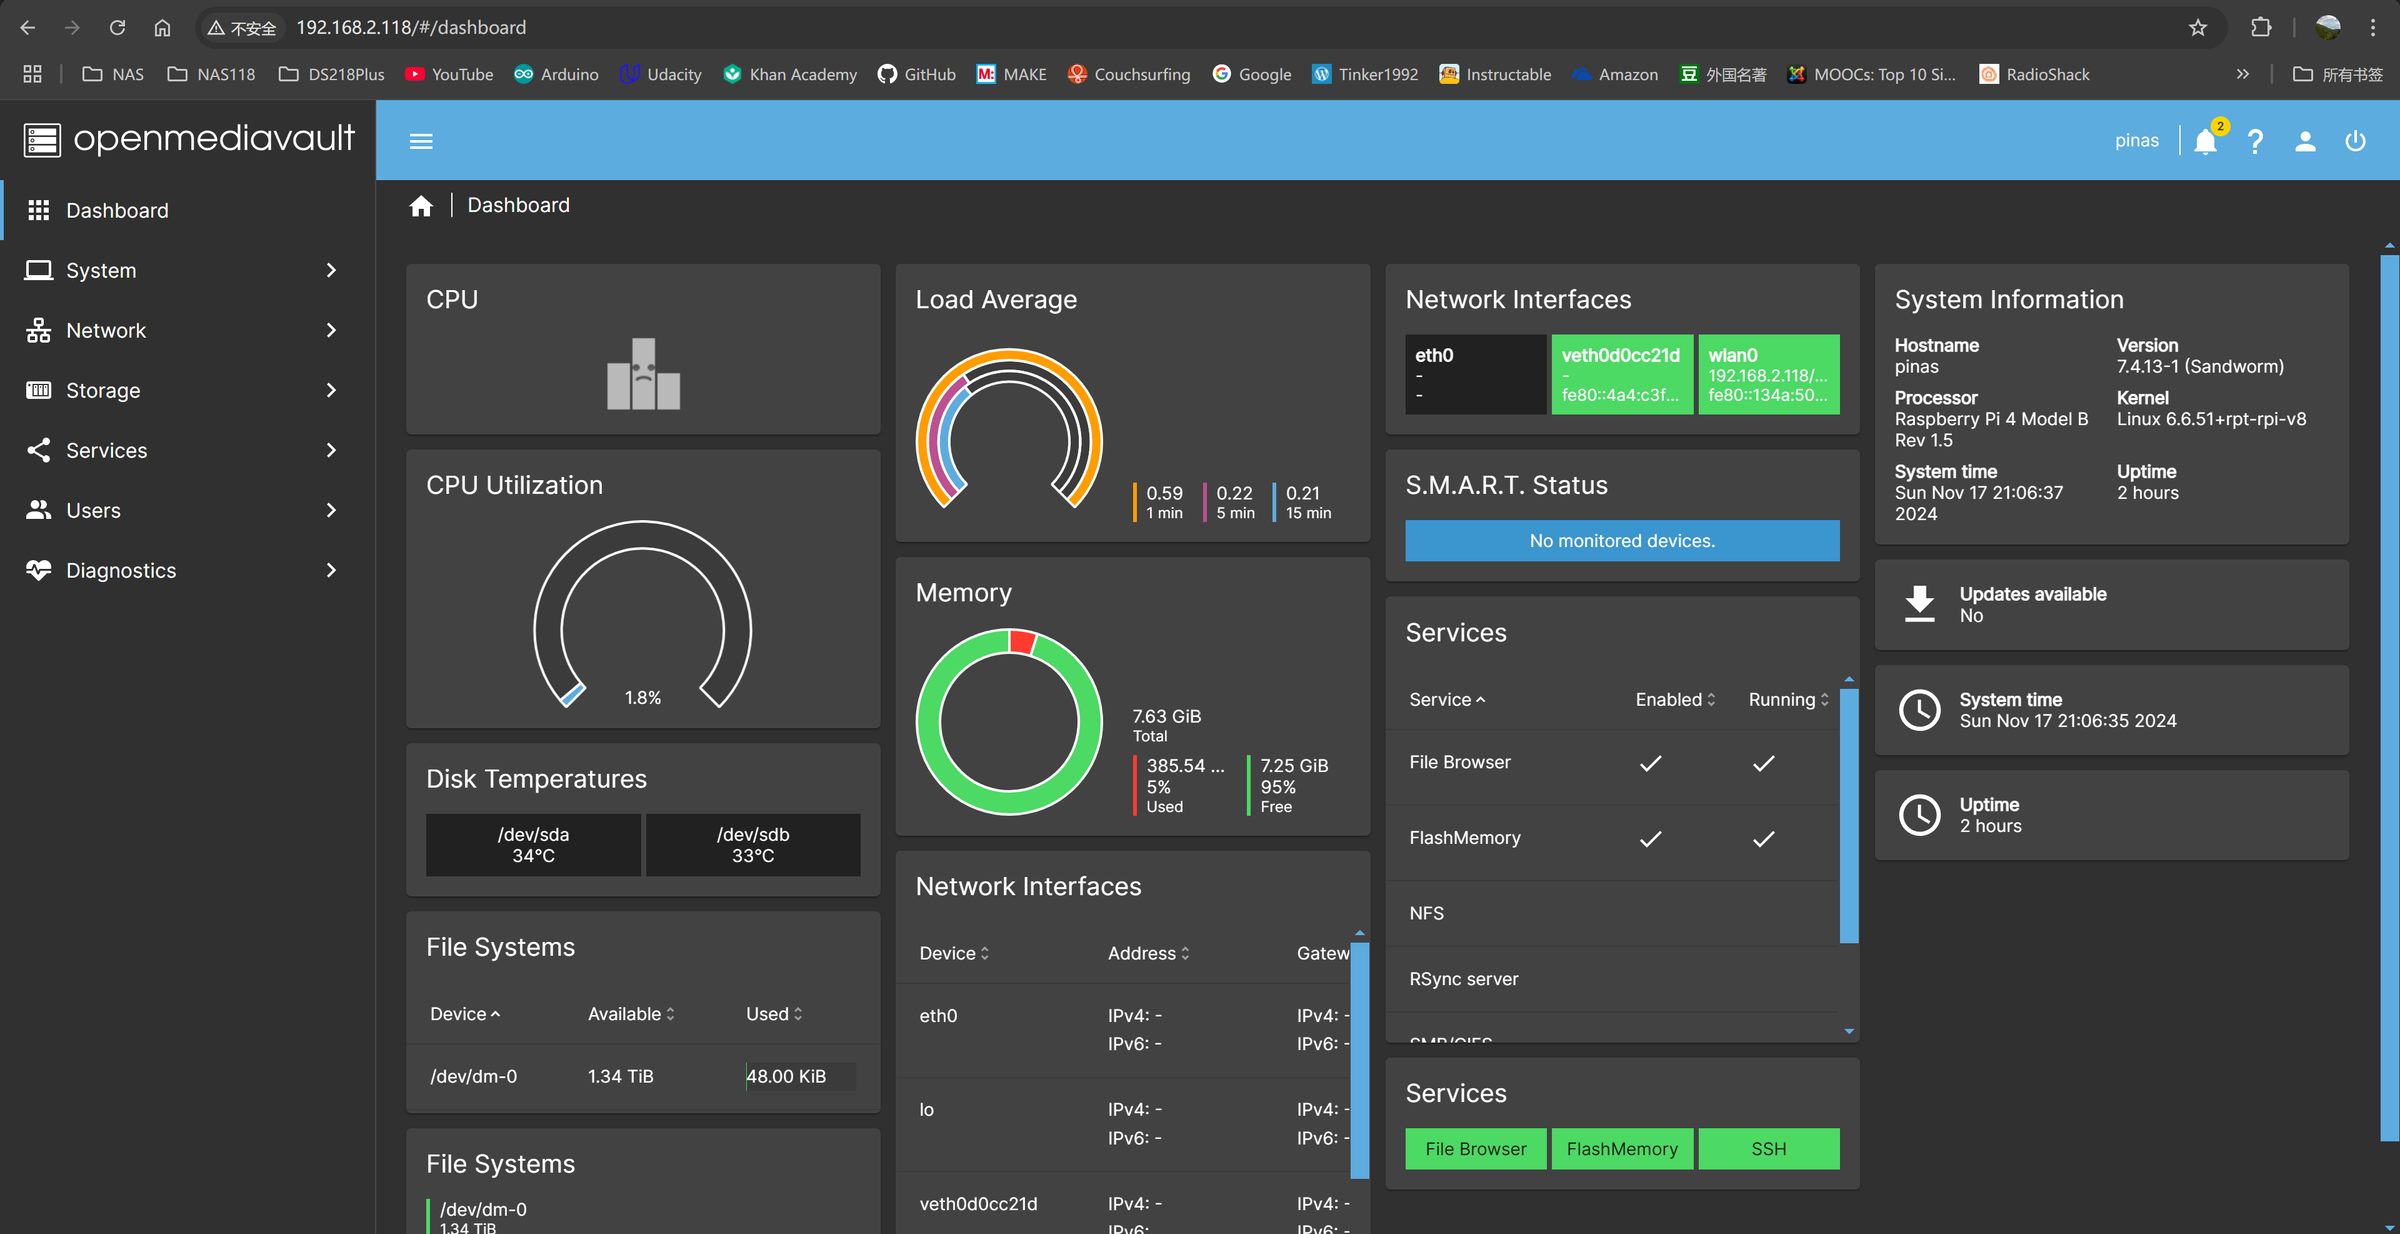The image size is (2400, 1234).
Task: Click the Services table scrollbar
Action: 1849,815
